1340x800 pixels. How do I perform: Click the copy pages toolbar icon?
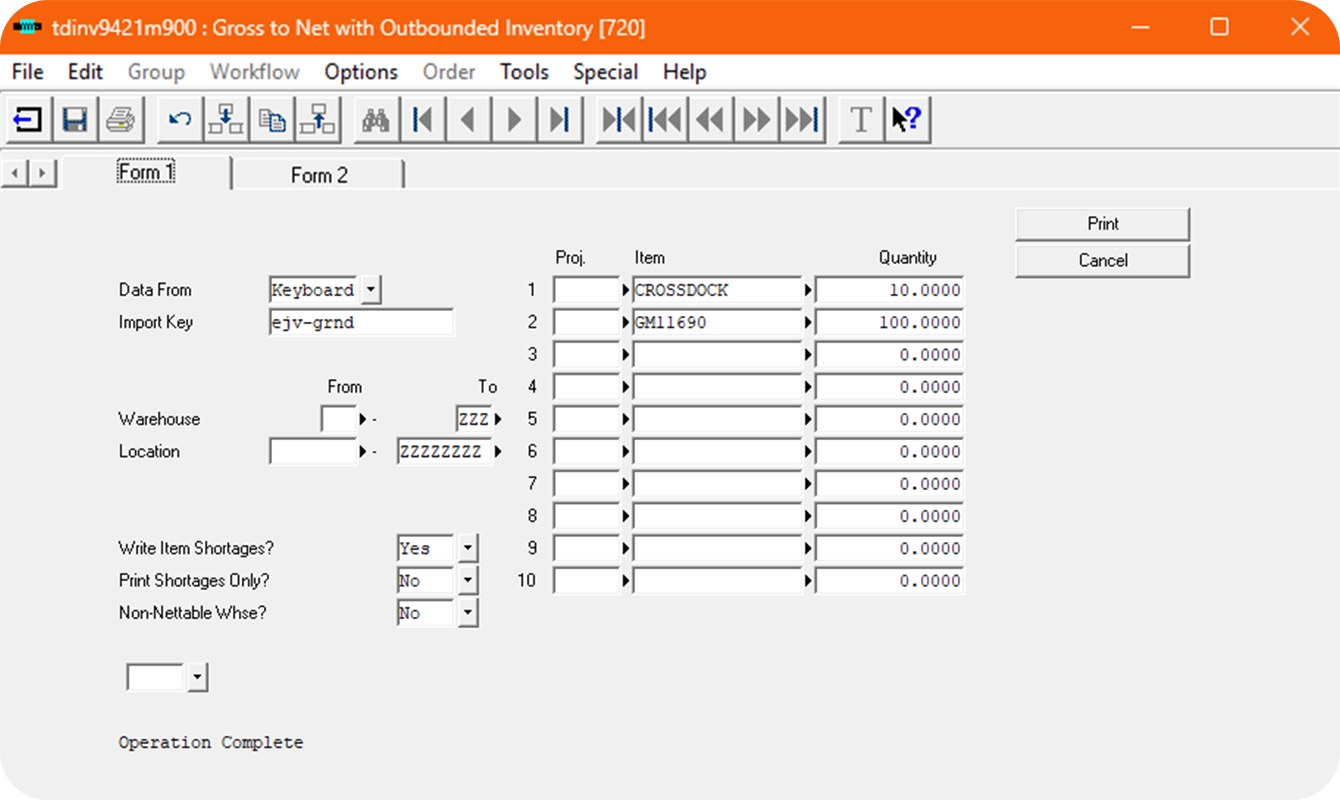pyautogui.click(x=272, y=121)
